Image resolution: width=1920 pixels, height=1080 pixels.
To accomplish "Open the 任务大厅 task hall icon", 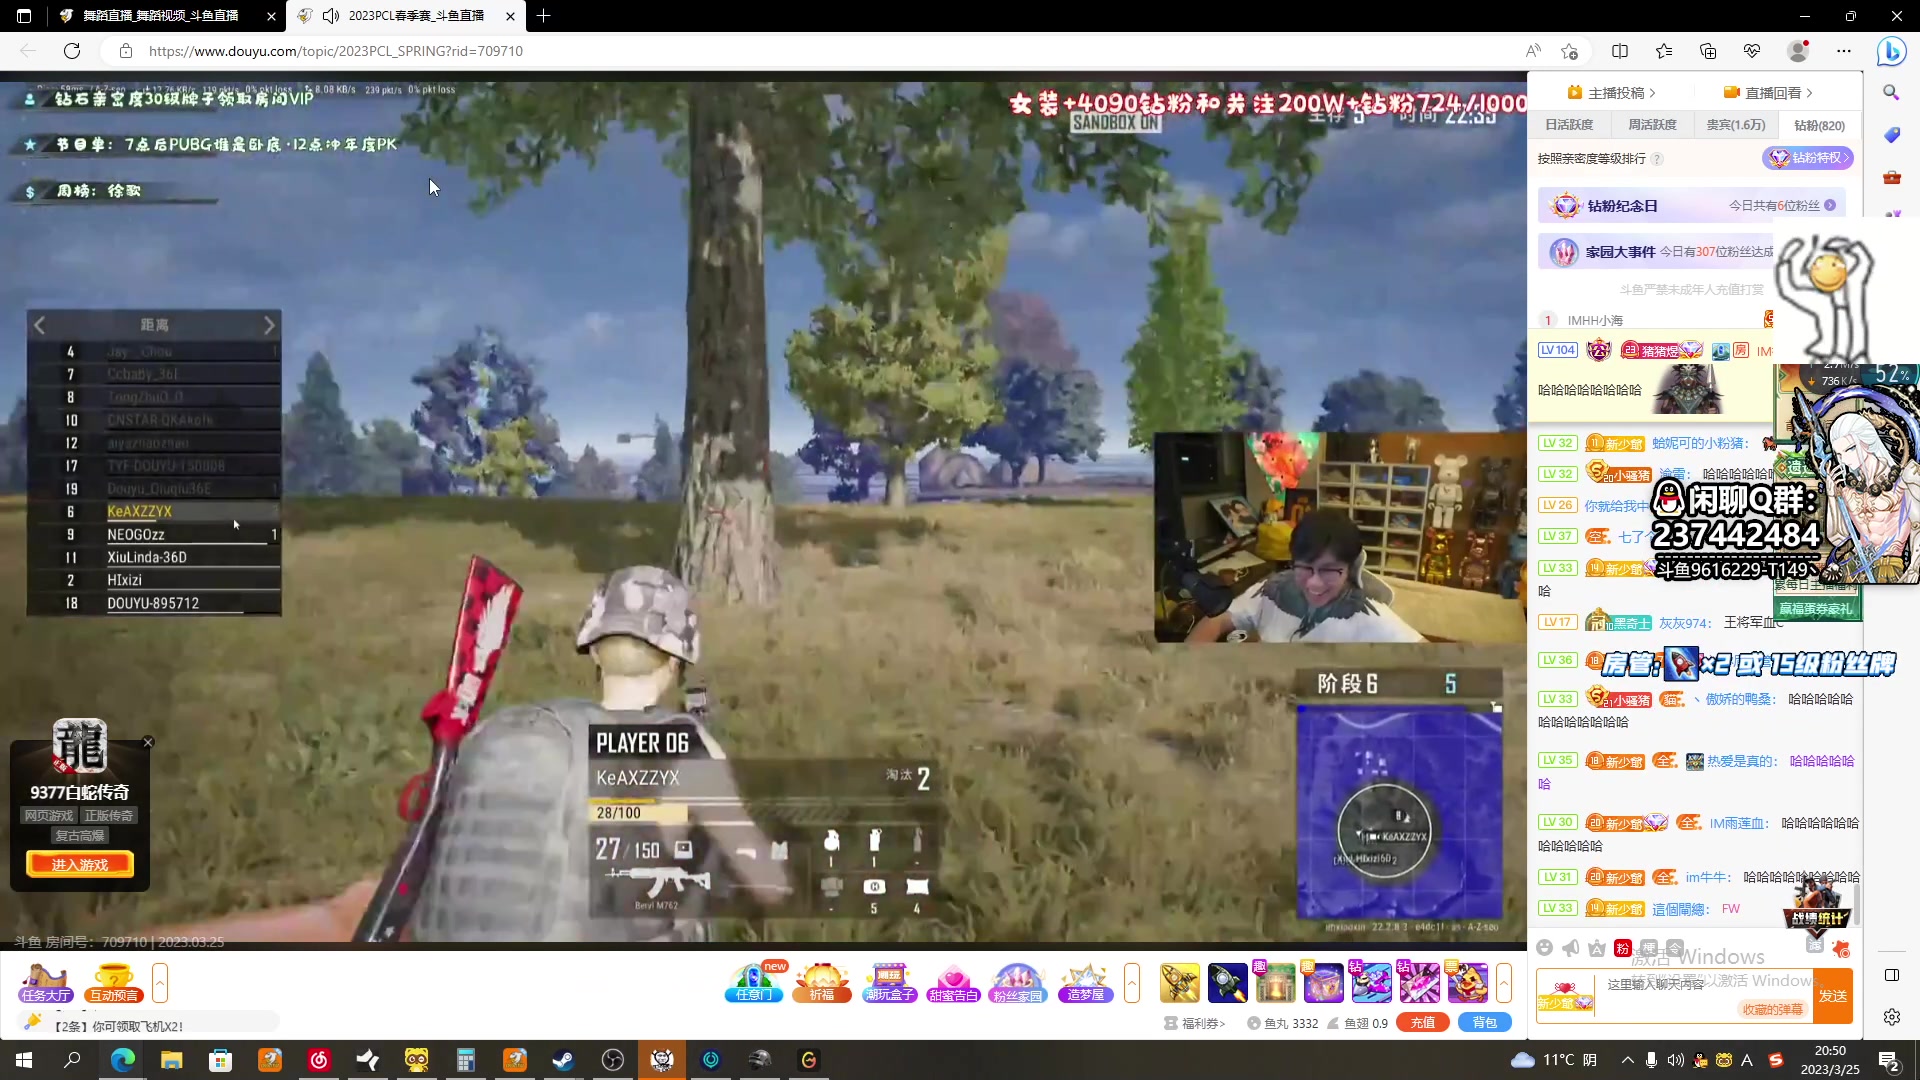I will click(45, 982).
